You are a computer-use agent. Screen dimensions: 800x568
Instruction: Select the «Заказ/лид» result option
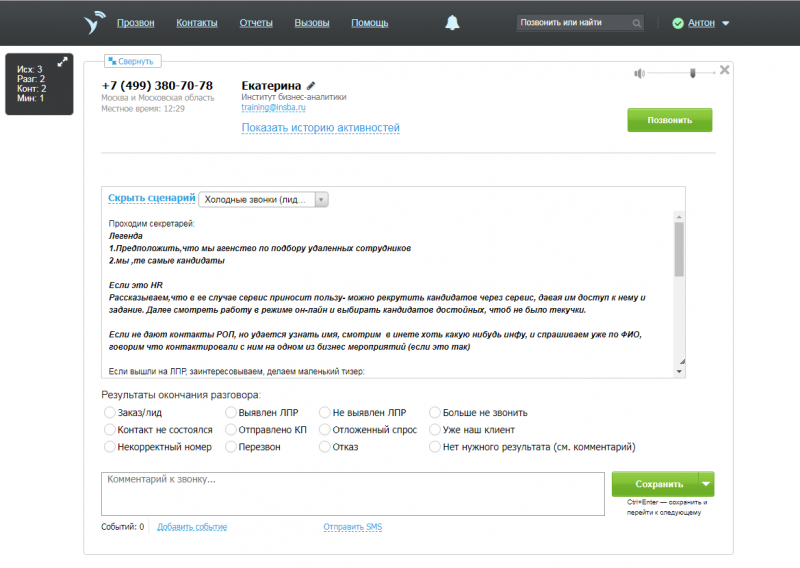109,412
